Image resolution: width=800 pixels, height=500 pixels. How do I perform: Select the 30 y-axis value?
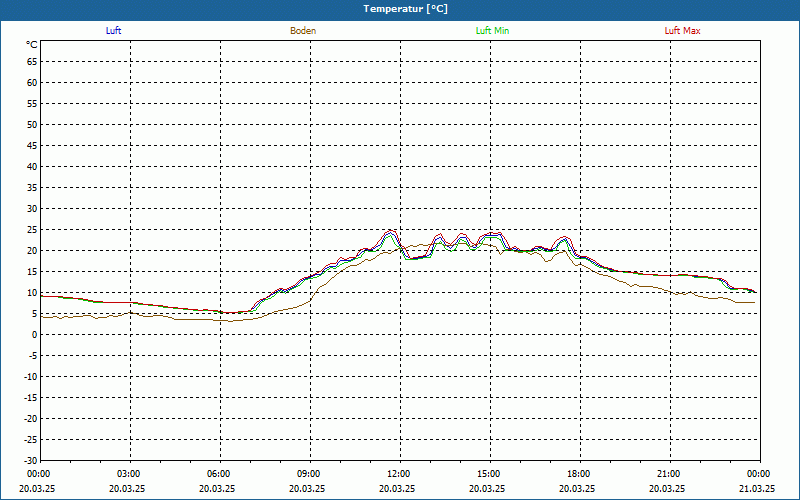pos(32,209)
